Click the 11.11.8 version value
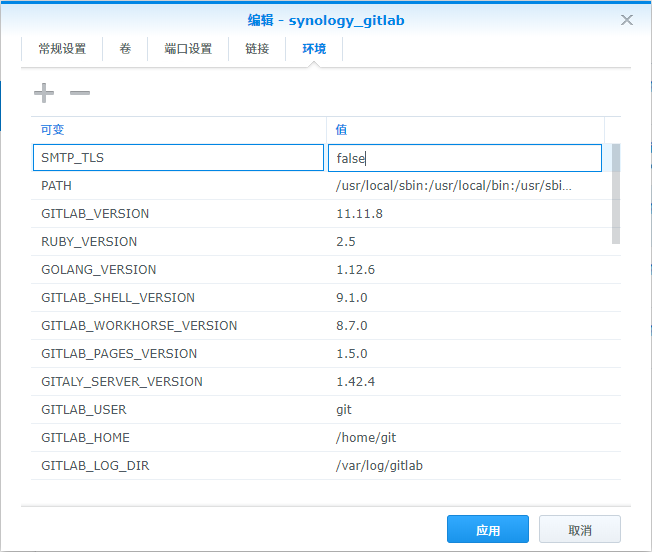The image size is (652, 552). (x=359, y=214)
